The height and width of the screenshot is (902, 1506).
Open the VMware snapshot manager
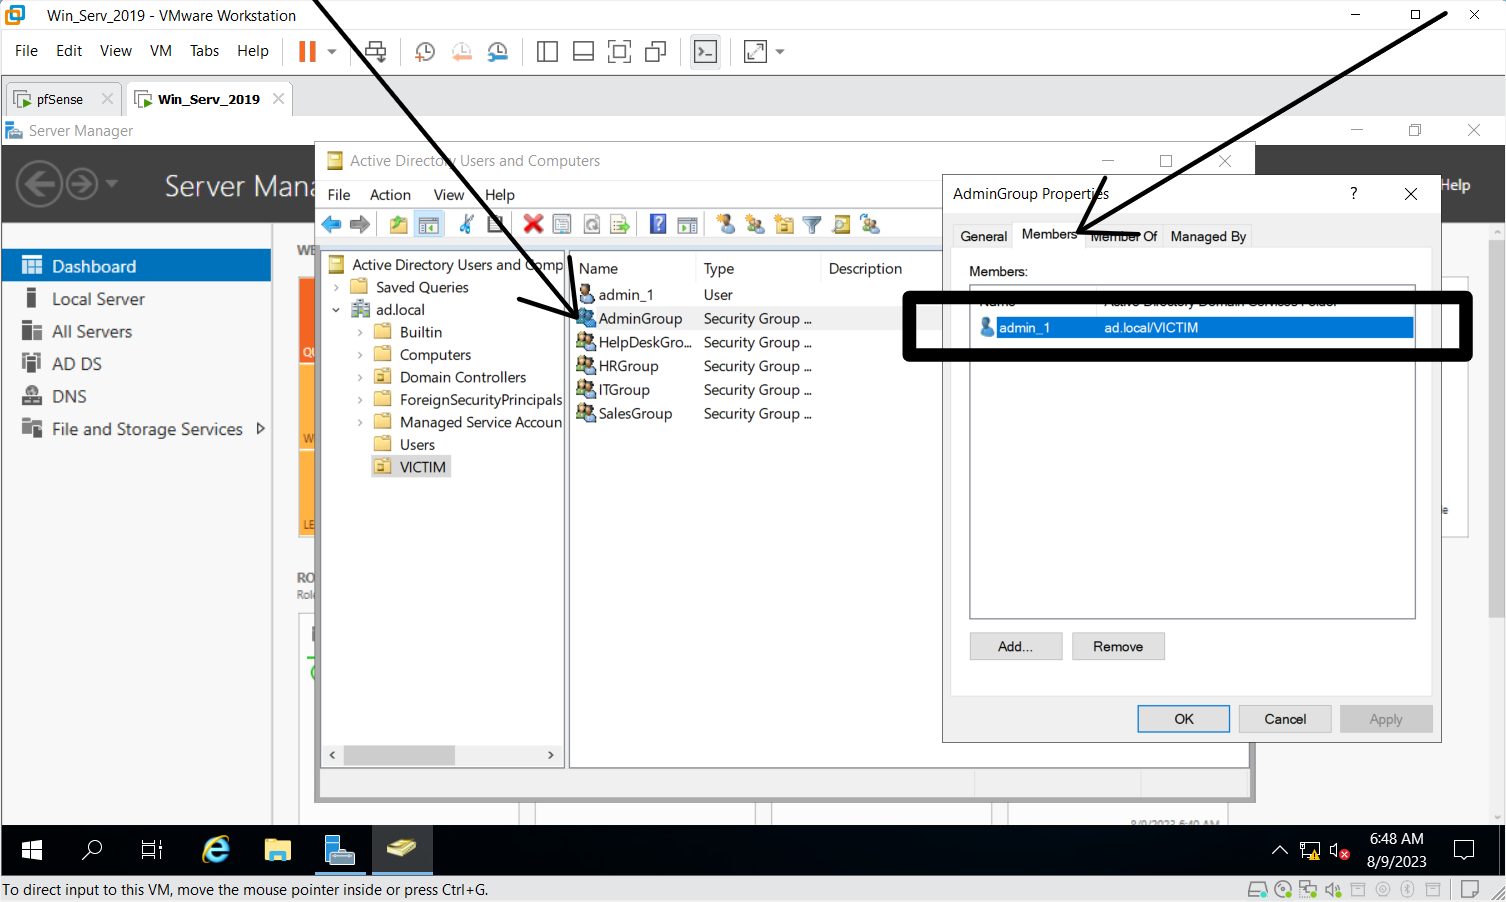[497, 51]
